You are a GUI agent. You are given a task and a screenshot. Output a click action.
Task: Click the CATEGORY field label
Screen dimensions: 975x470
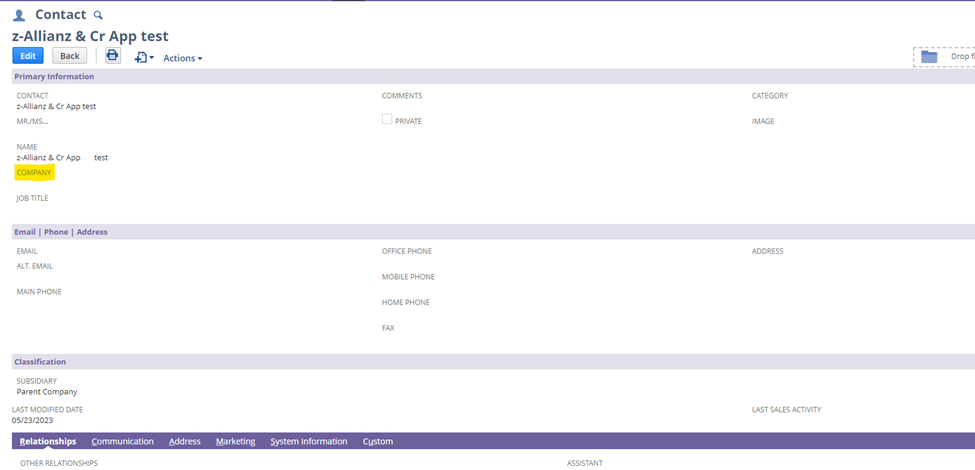770,96
